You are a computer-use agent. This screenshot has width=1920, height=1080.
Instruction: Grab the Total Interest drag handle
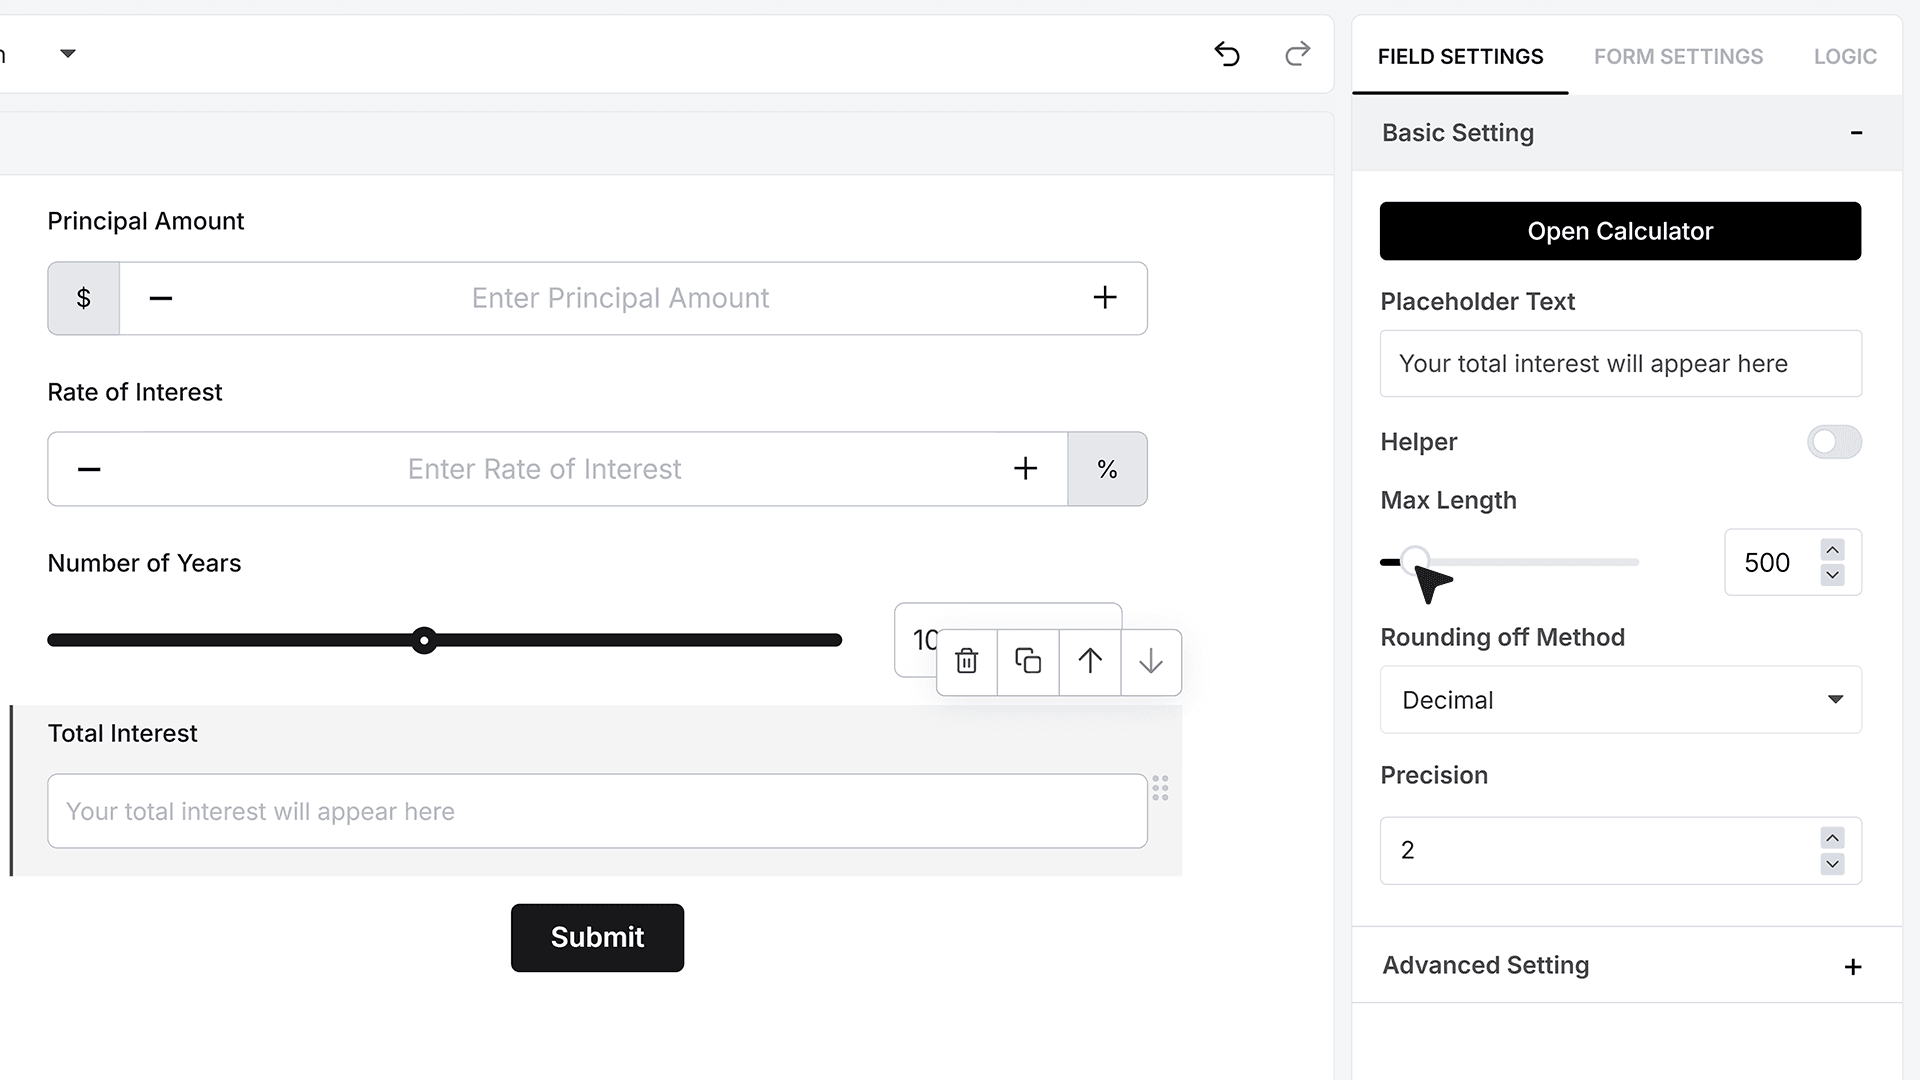point(1160,788)
